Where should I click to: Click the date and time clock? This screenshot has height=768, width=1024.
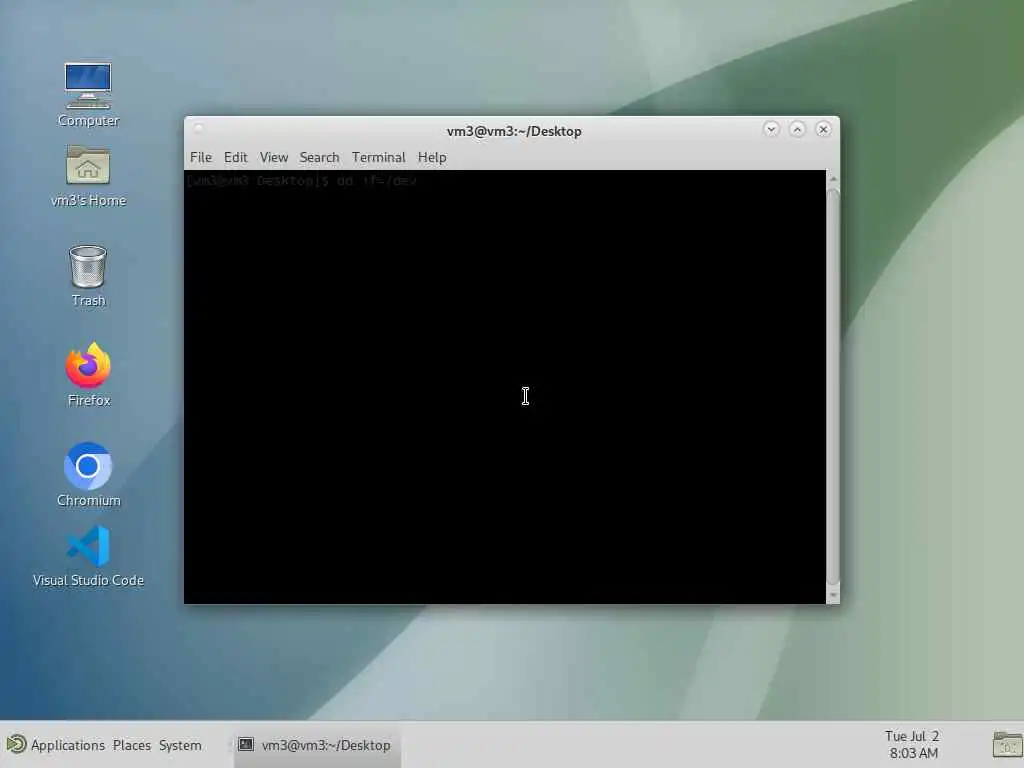[912, 744]
